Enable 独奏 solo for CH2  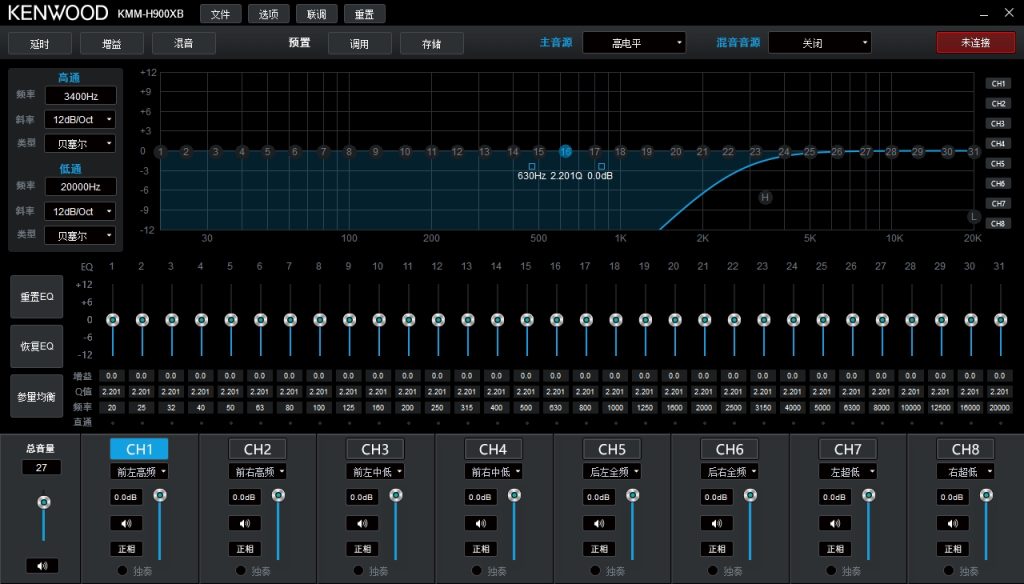[x=240, y=571]
